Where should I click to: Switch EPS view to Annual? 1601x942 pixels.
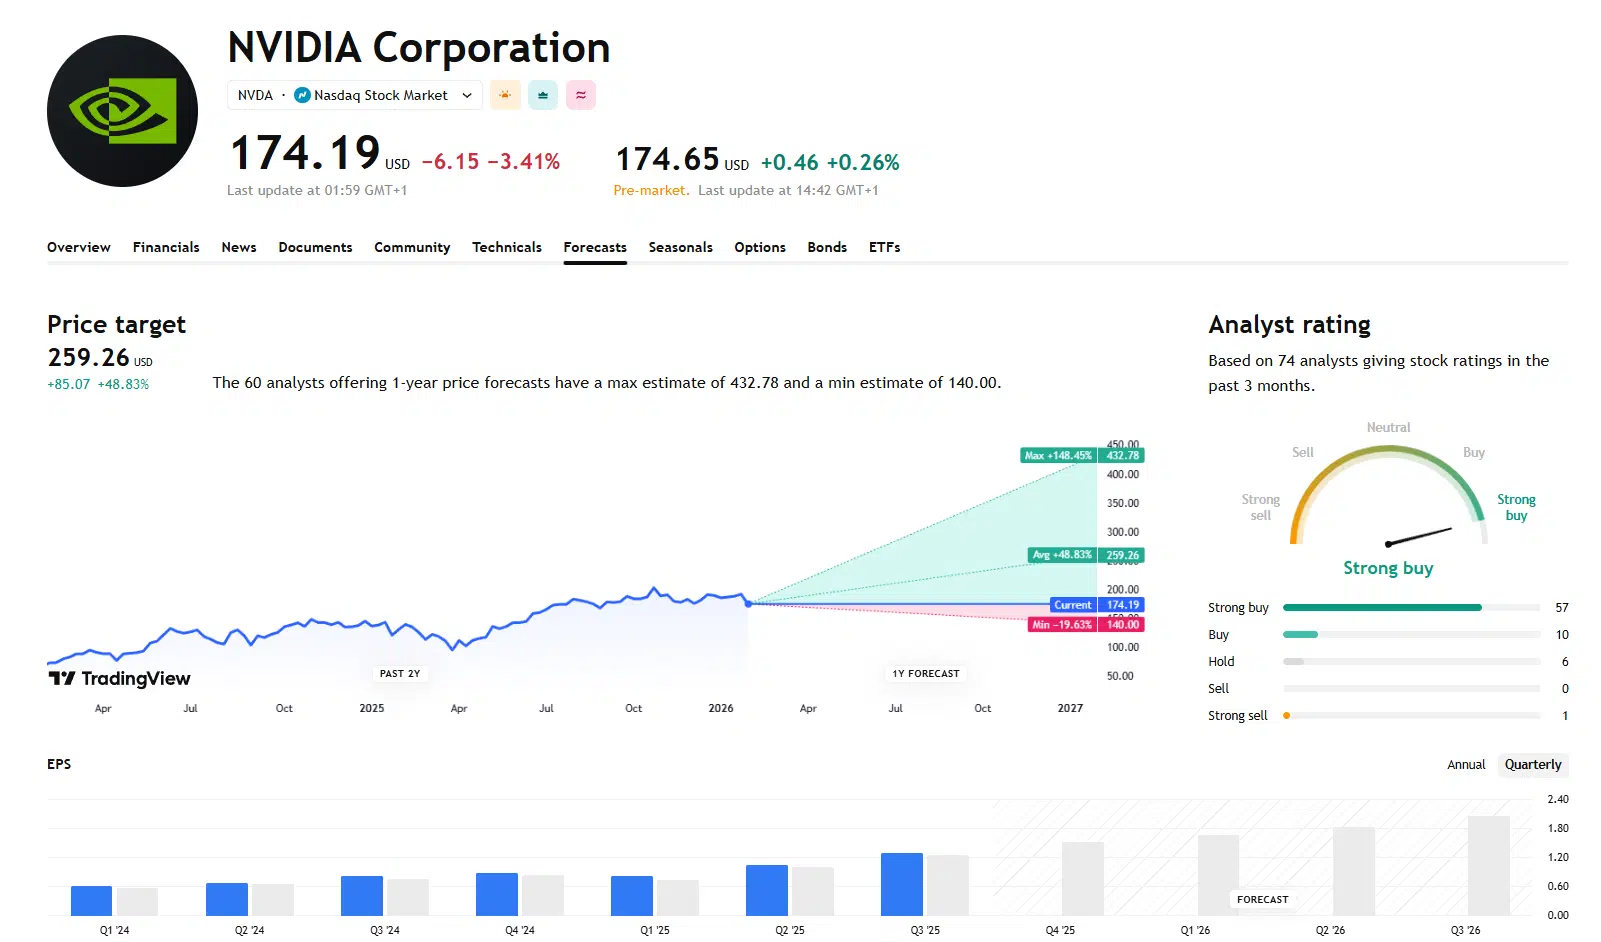point(1466,765)
